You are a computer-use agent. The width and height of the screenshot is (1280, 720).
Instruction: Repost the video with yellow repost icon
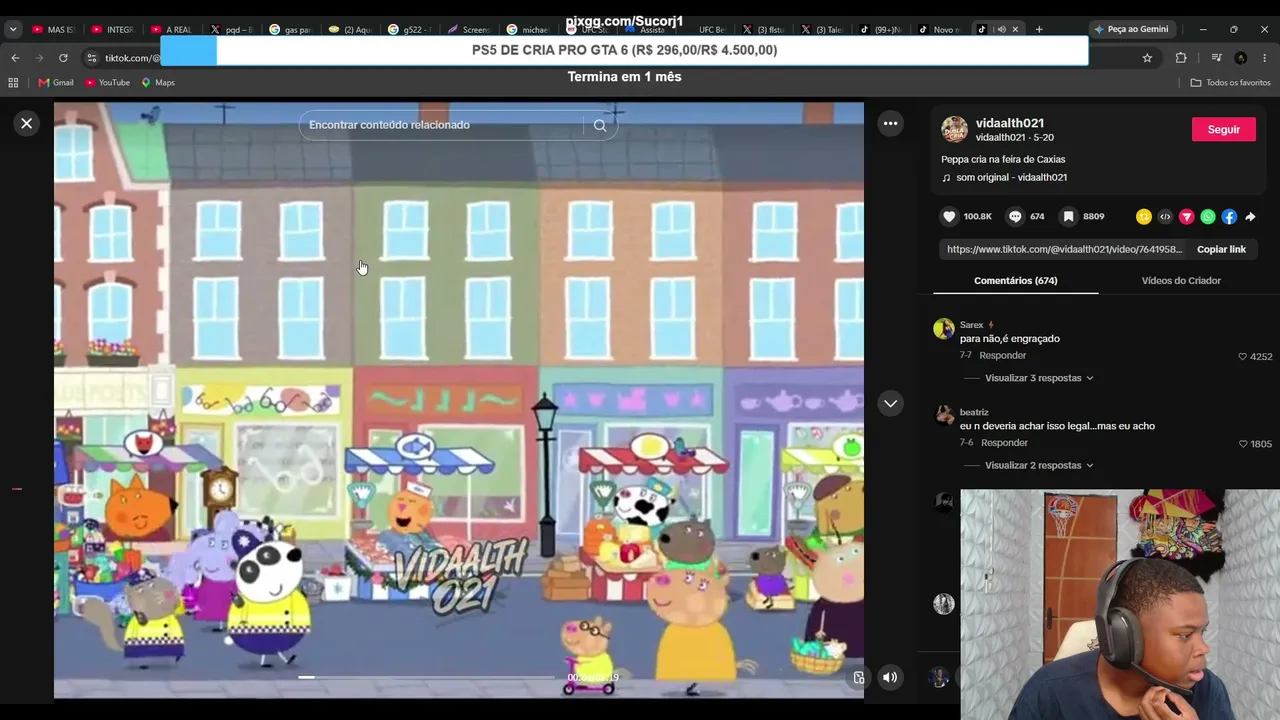coord(1144,216)
